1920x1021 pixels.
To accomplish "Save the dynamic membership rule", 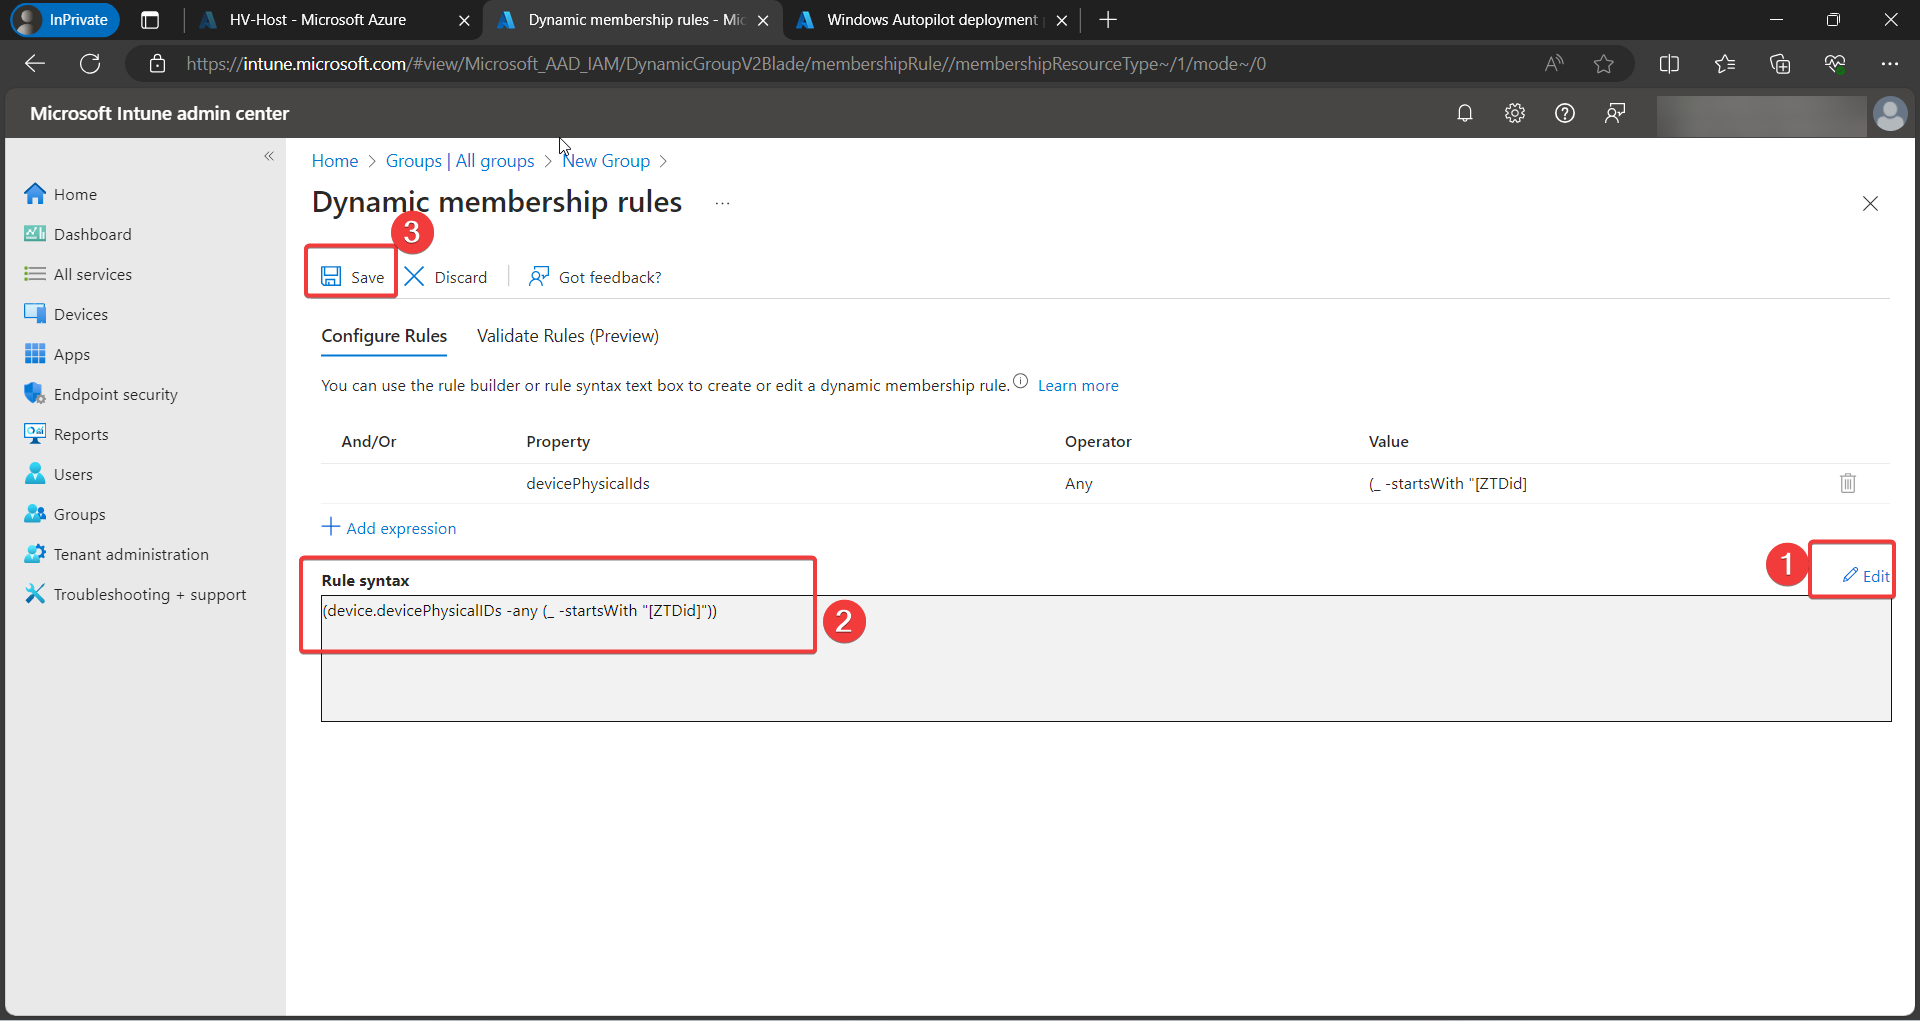I will [x=352, y=277].
